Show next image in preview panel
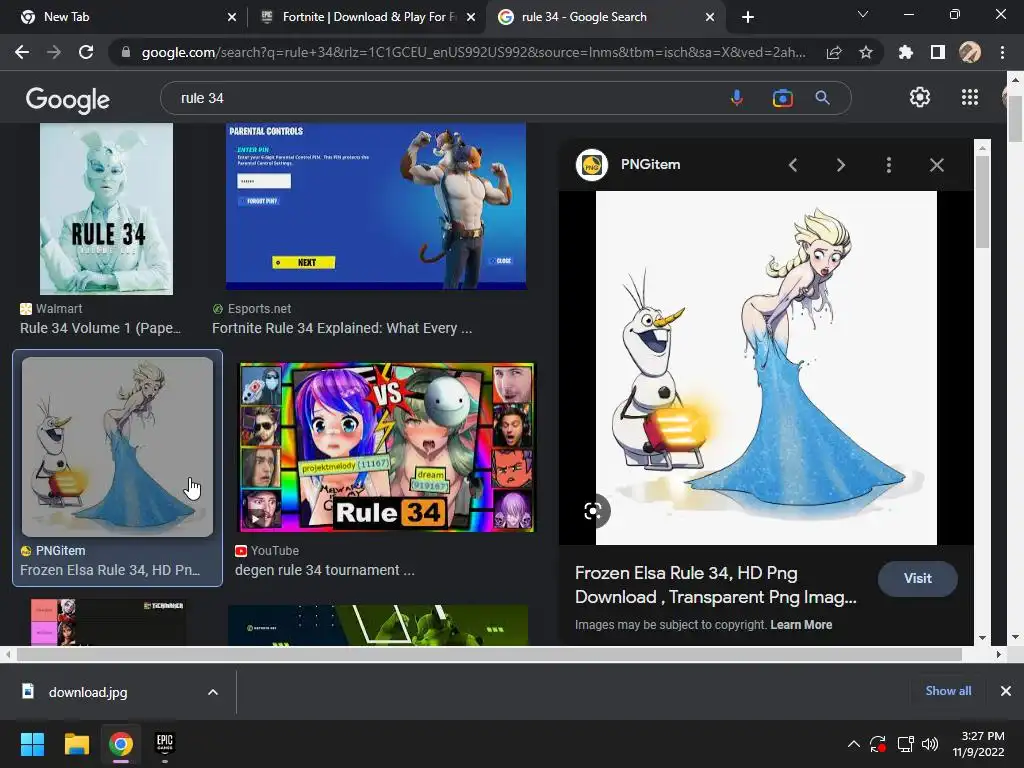1024x768 pixels. pos(841,165)
